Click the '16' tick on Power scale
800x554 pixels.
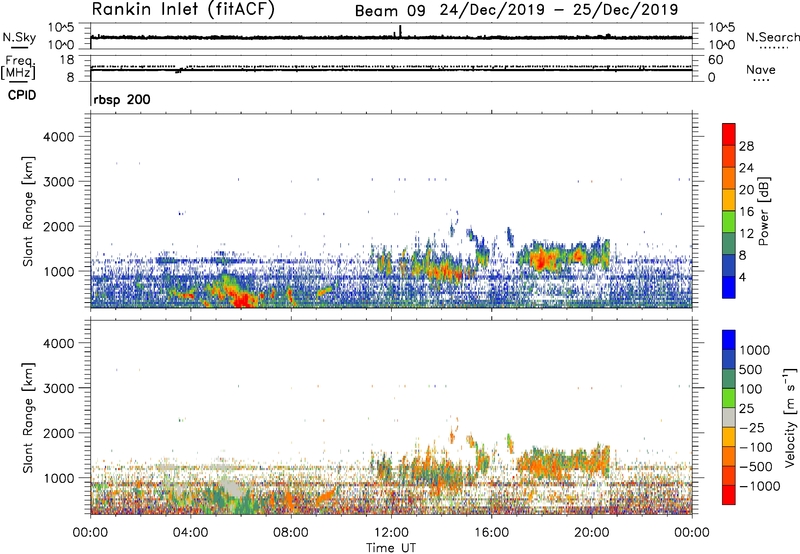click(746, 212)
